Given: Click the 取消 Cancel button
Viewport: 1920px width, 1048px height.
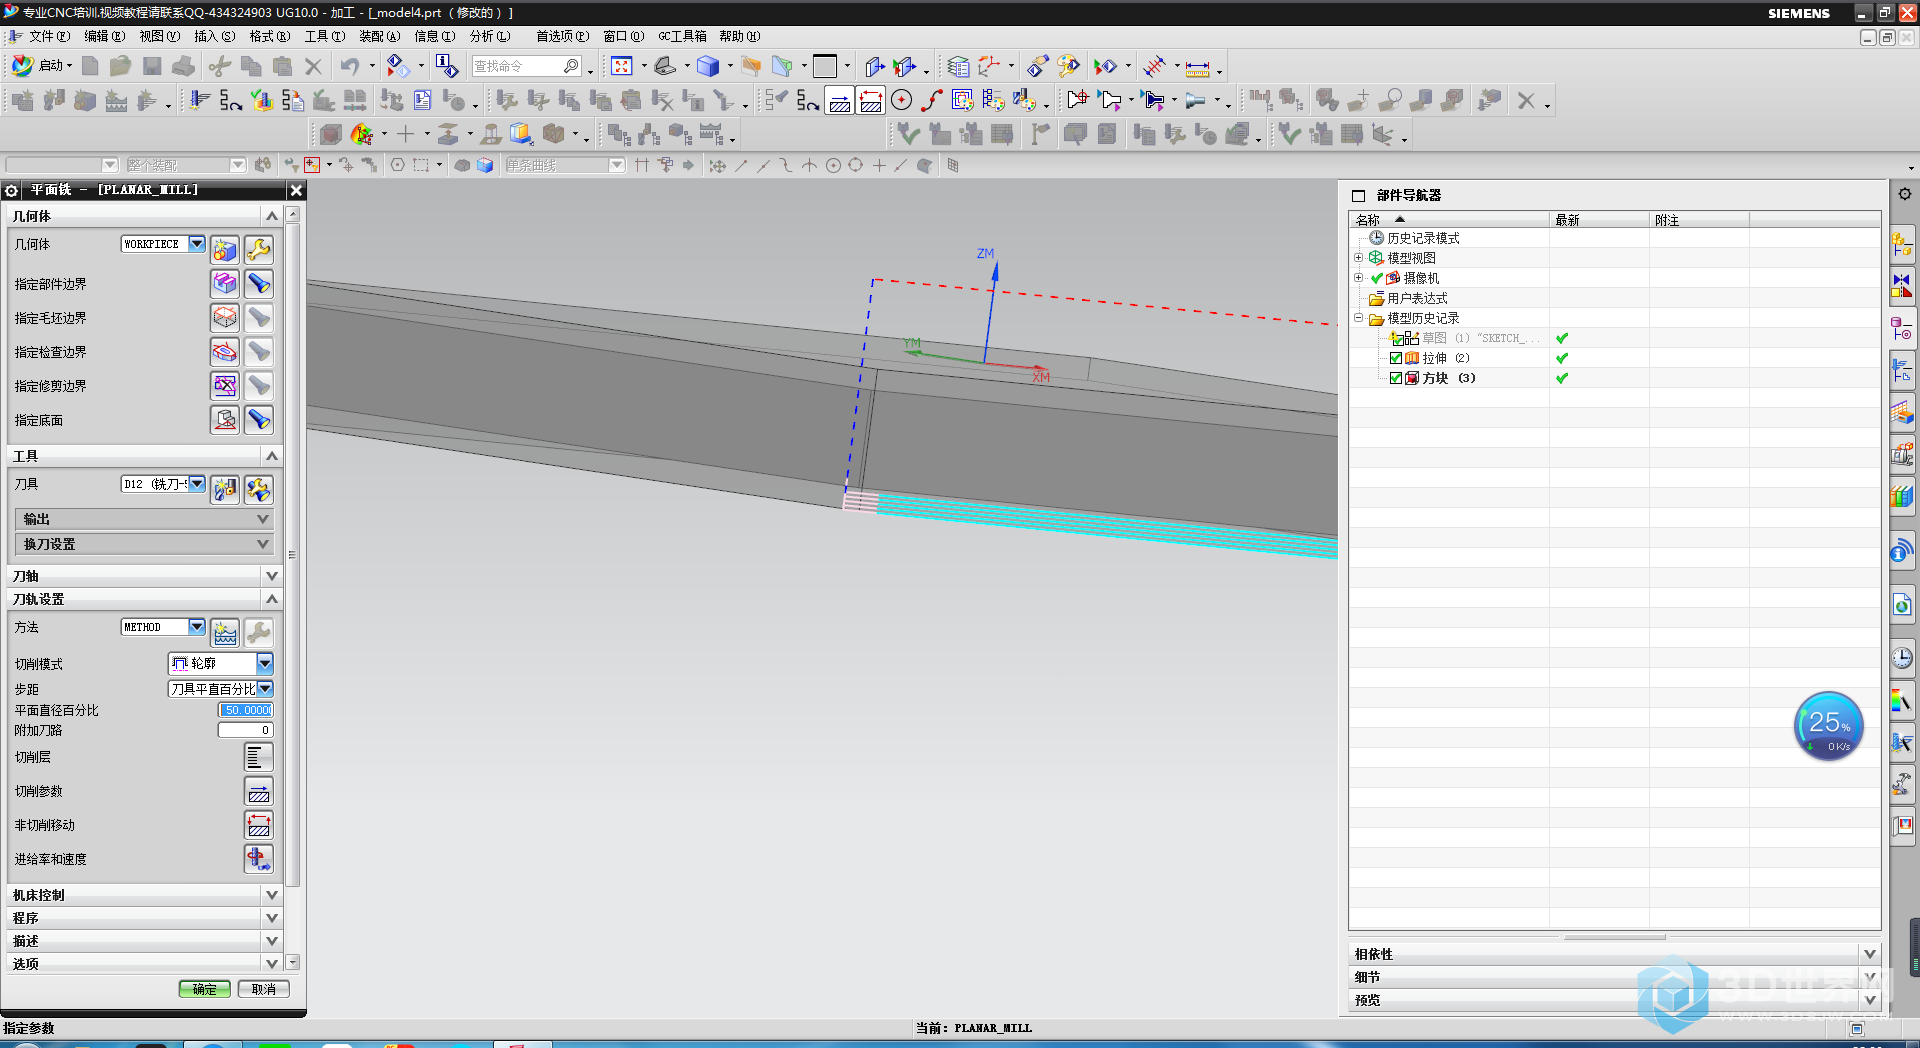Looking at the screenshot, I should click(x=264, y=989).
